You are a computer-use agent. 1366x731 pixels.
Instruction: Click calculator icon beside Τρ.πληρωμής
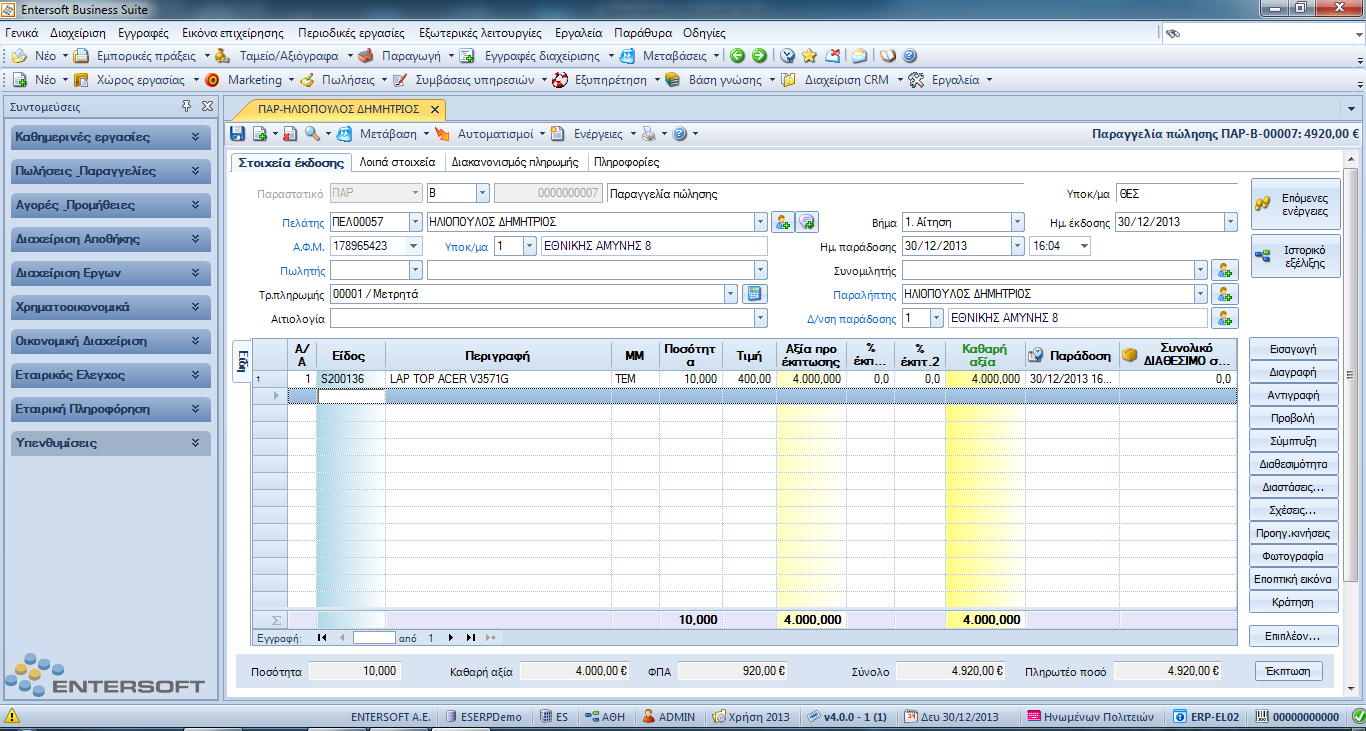tap(755, 293)
